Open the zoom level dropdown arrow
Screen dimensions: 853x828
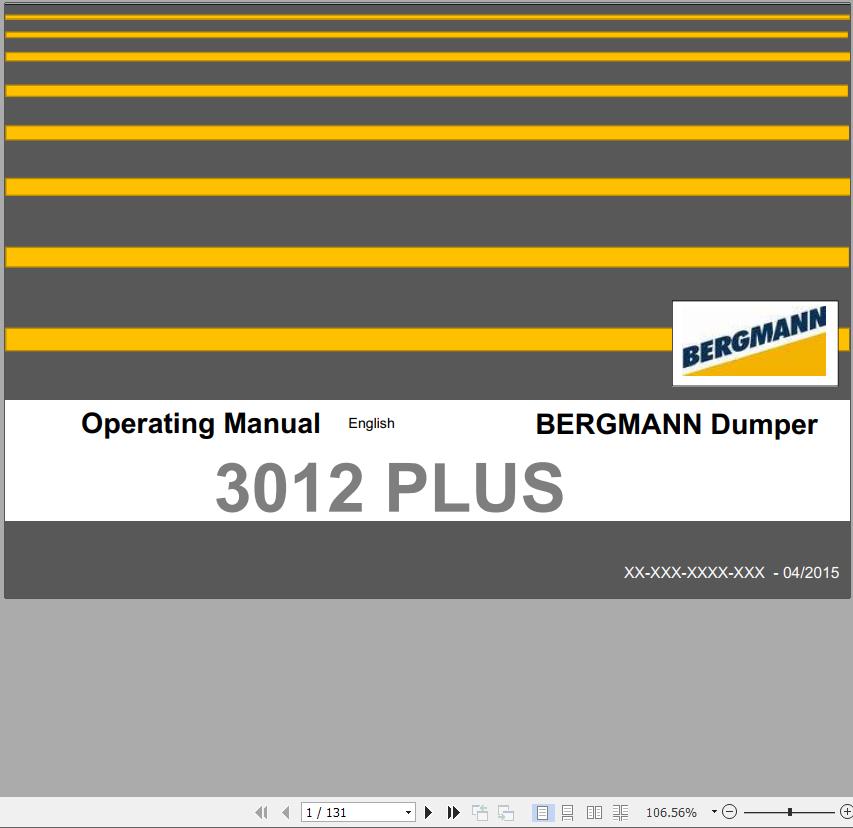point(714,812)
